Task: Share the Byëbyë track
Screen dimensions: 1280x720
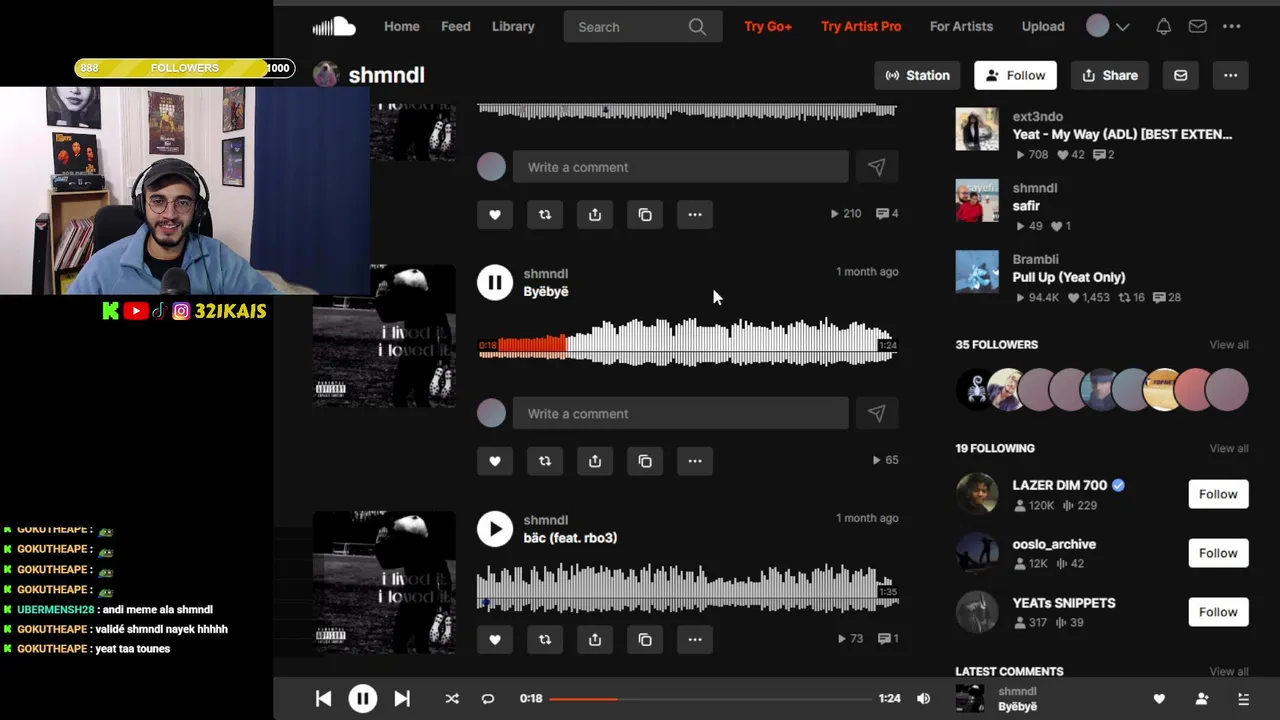Action: (595, 461)
